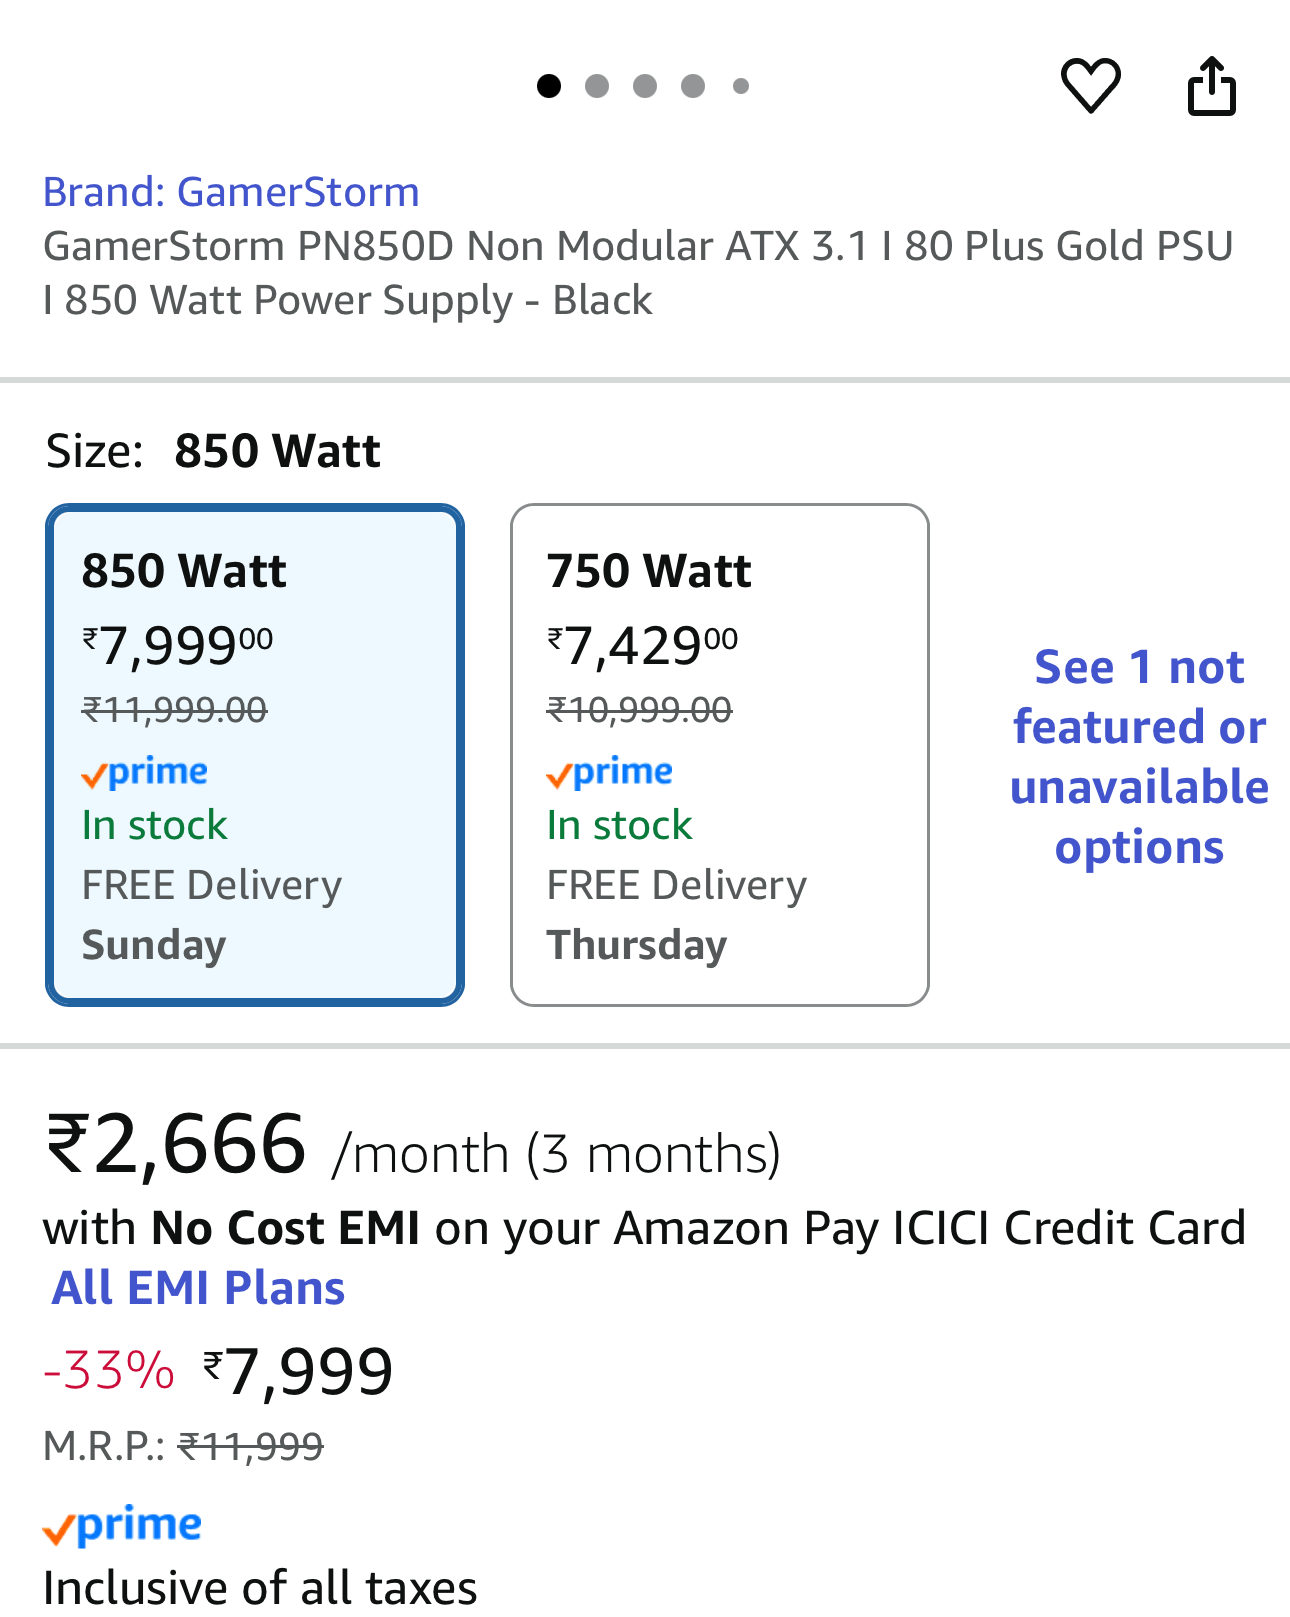Click the prime logo in 850 Watt card
The width and height of the screenshot is (1290, 1617).
click(x=145, y=772)
